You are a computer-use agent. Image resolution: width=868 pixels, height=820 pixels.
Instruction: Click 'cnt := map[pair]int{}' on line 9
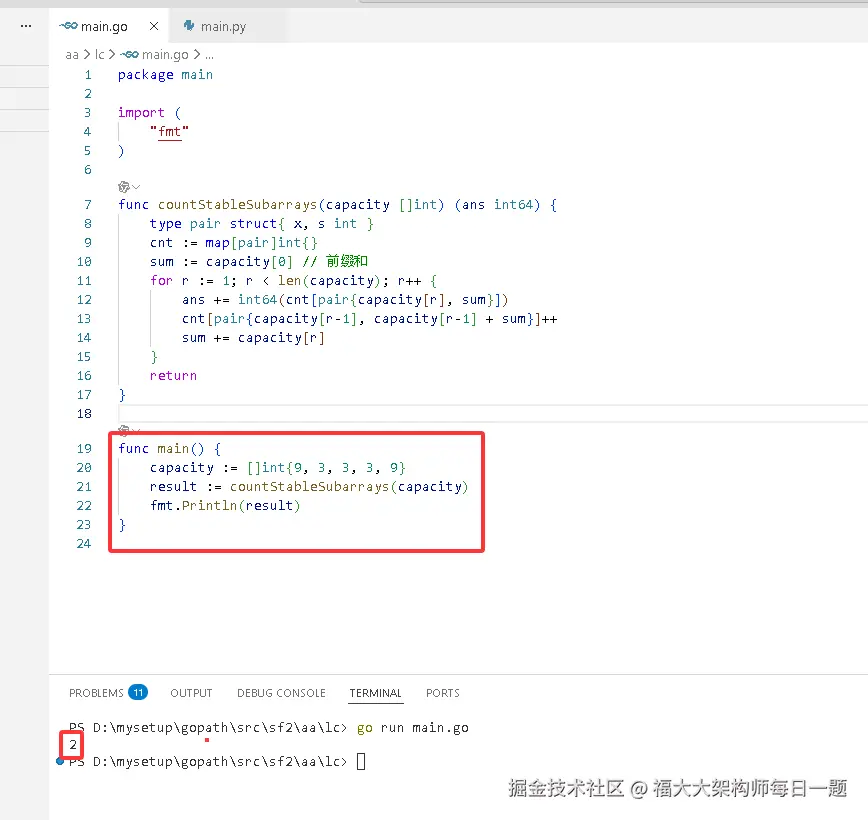[x=234, y=243]
